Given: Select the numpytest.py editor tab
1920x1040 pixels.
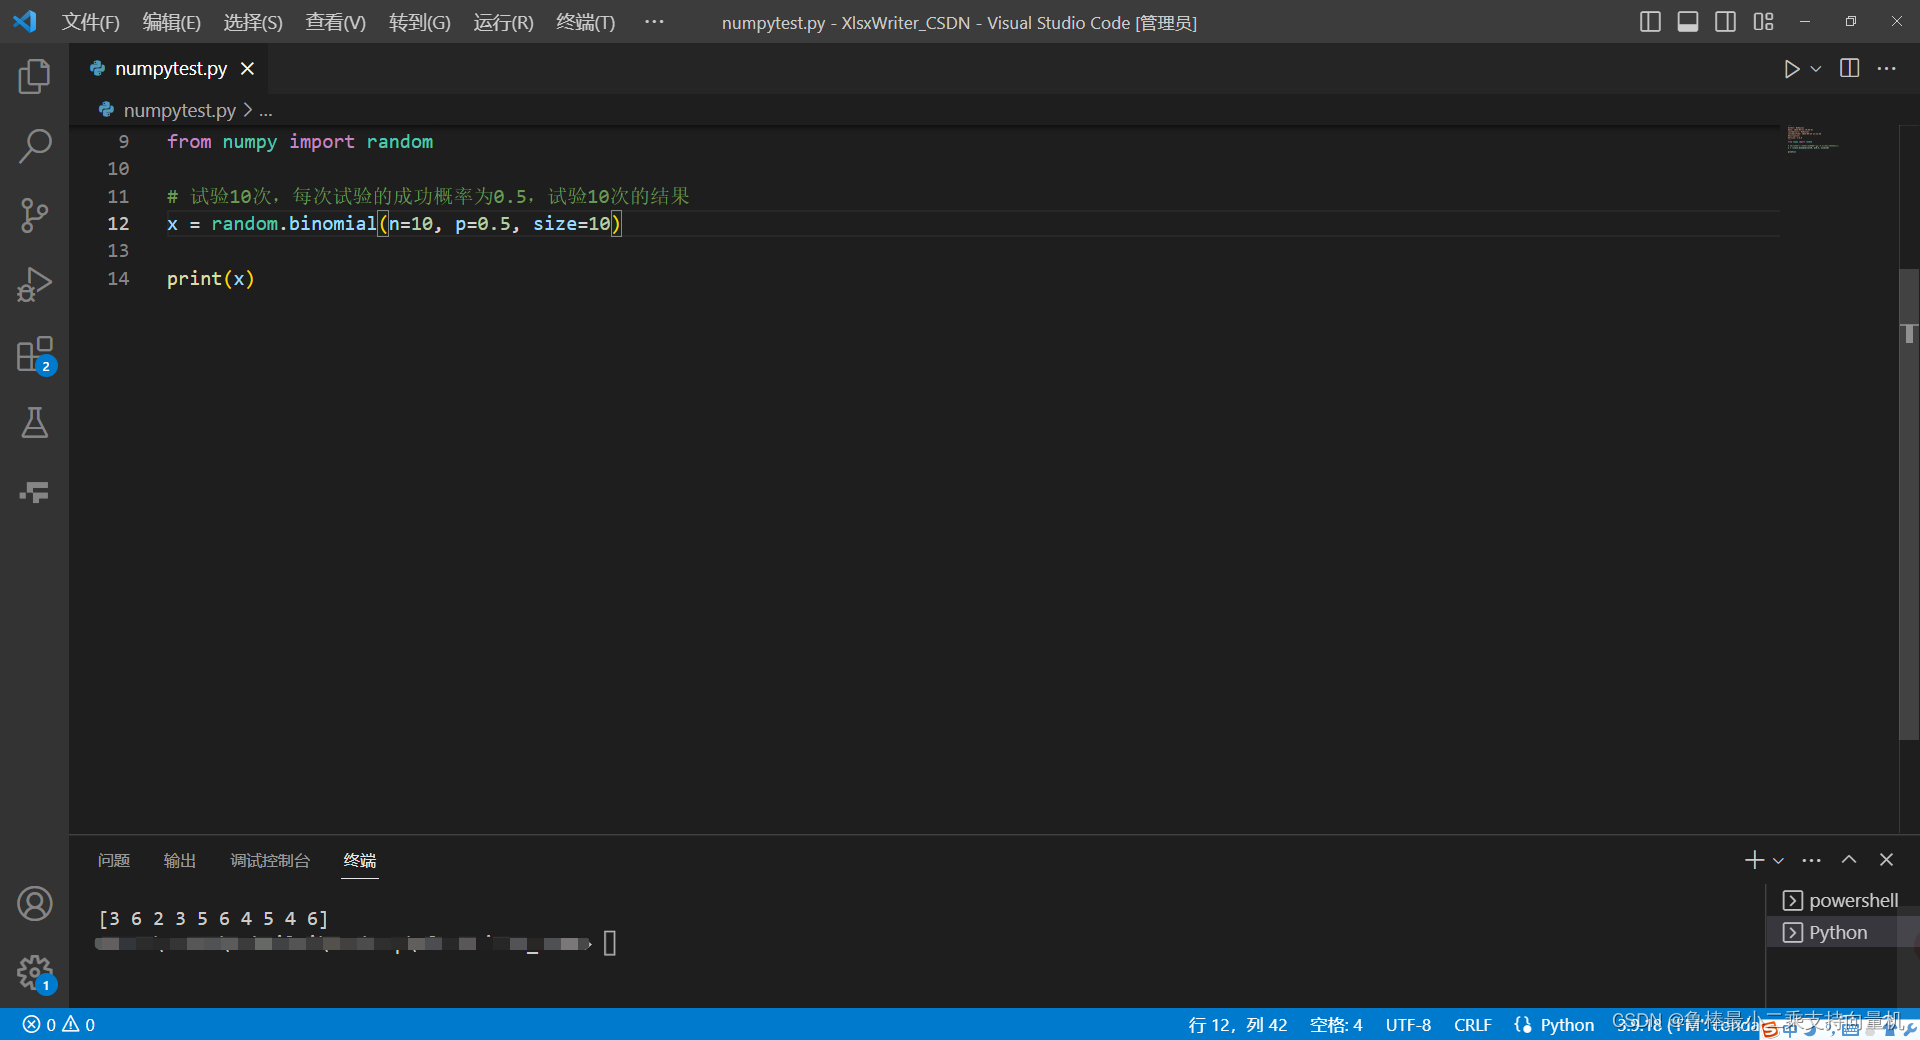Looking at the screenshot, I should tap(171, 69).
